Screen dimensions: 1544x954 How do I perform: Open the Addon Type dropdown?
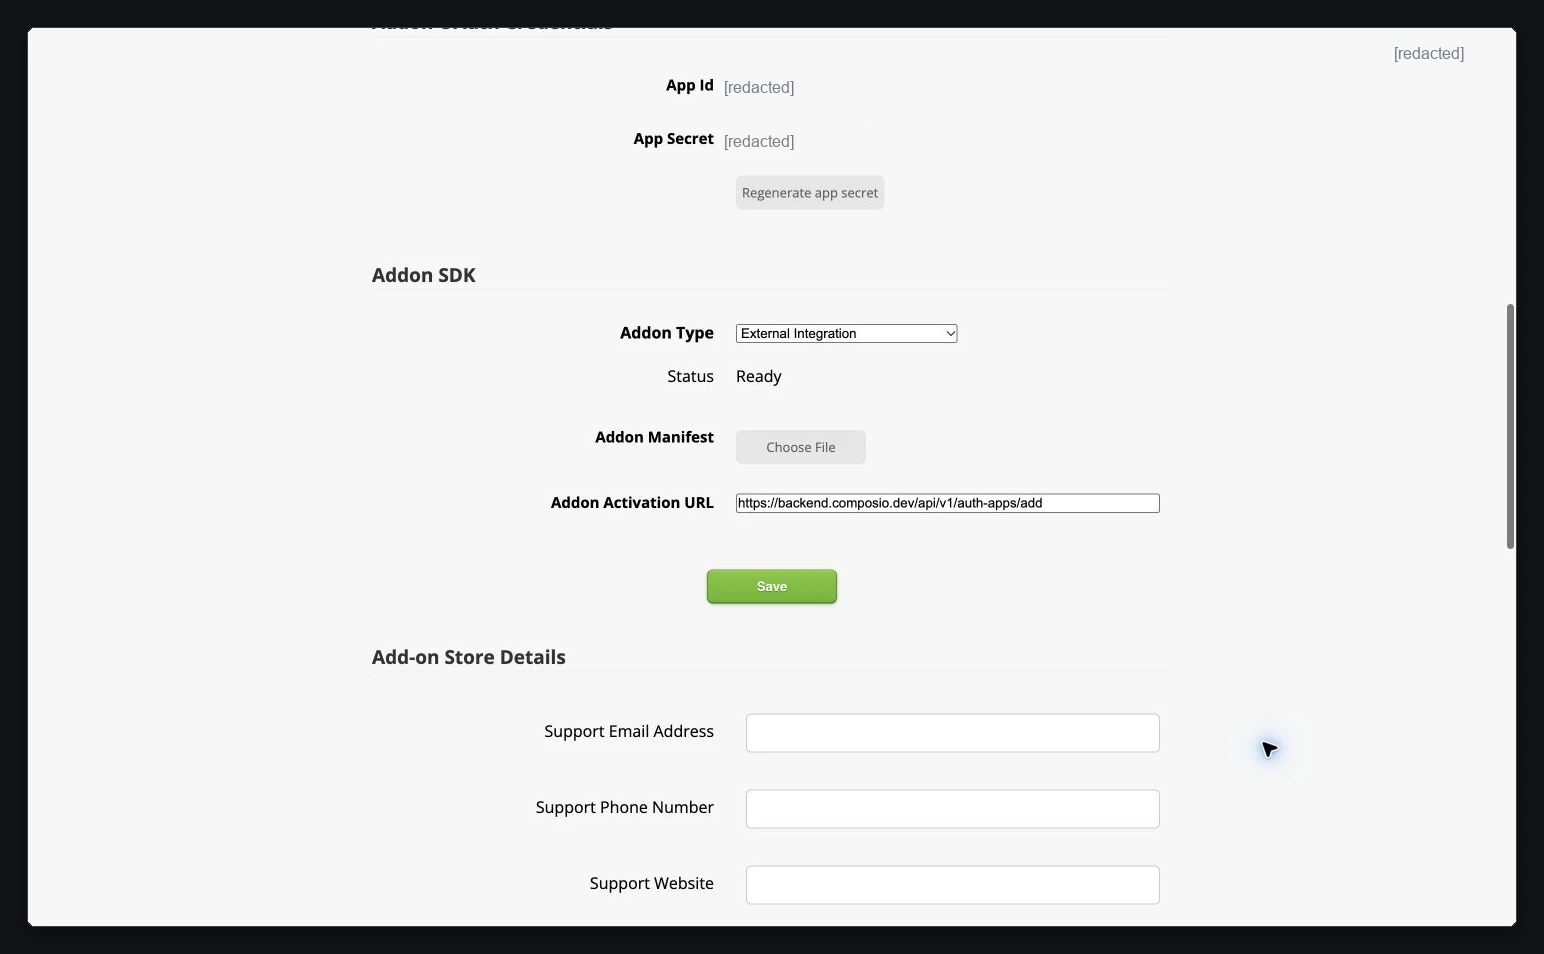click(x=847, y=334)
